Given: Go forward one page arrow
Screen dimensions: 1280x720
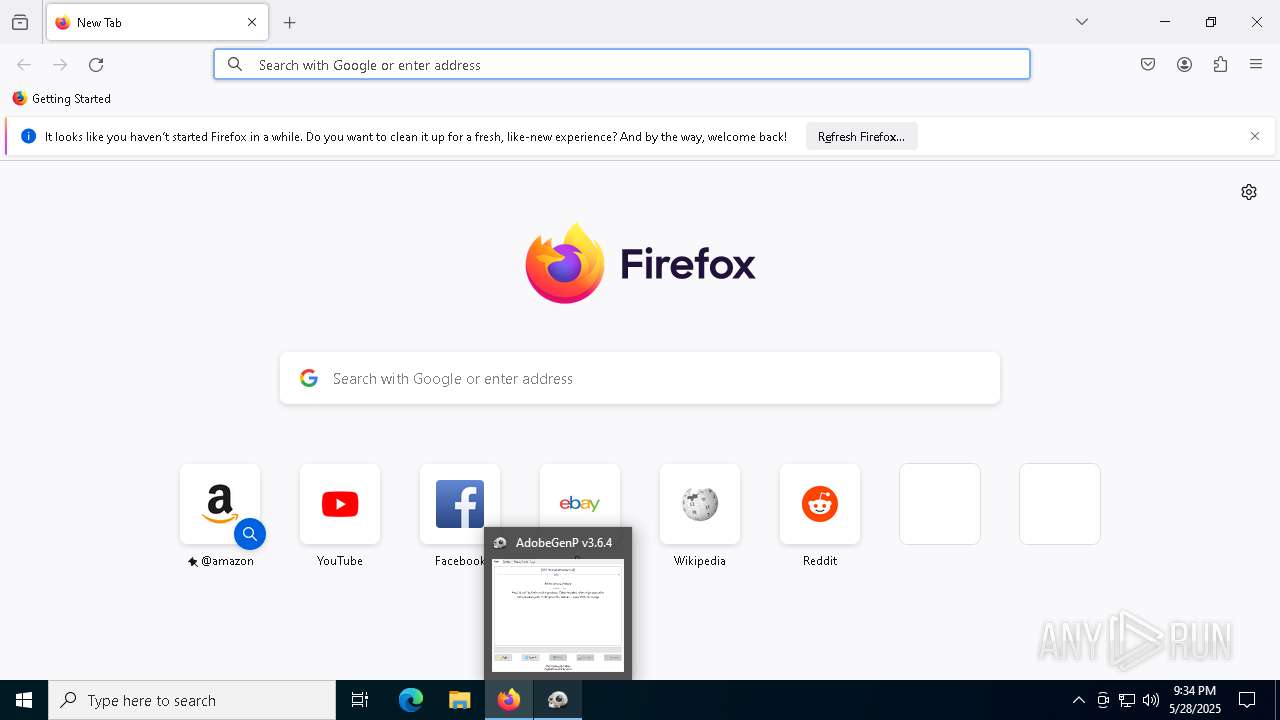Looking at the screenshot, I should click(60, 65).
